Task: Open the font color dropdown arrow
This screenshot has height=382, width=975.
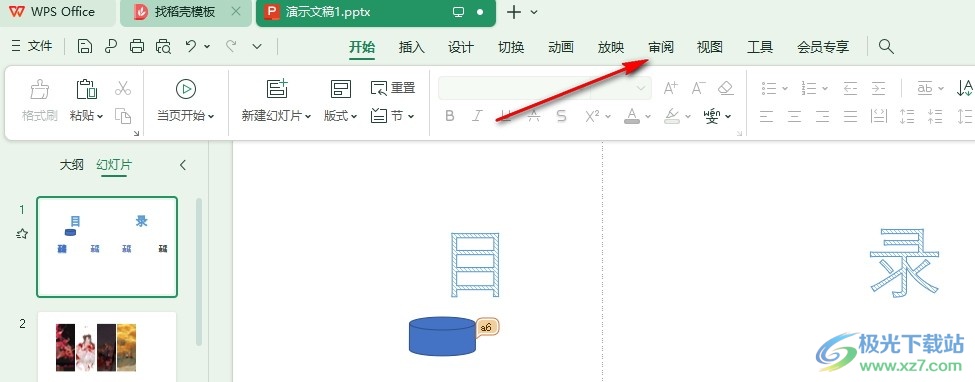Action: pyautogui.click(x=648, y=116)
